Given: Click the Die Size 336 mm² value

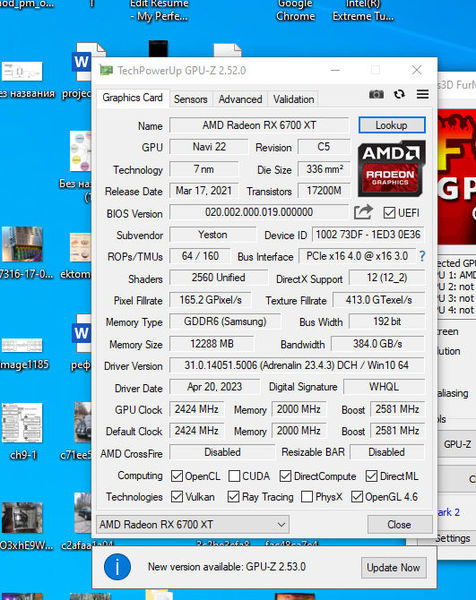Looking at the screenshot, I should [x=324, y=169].
